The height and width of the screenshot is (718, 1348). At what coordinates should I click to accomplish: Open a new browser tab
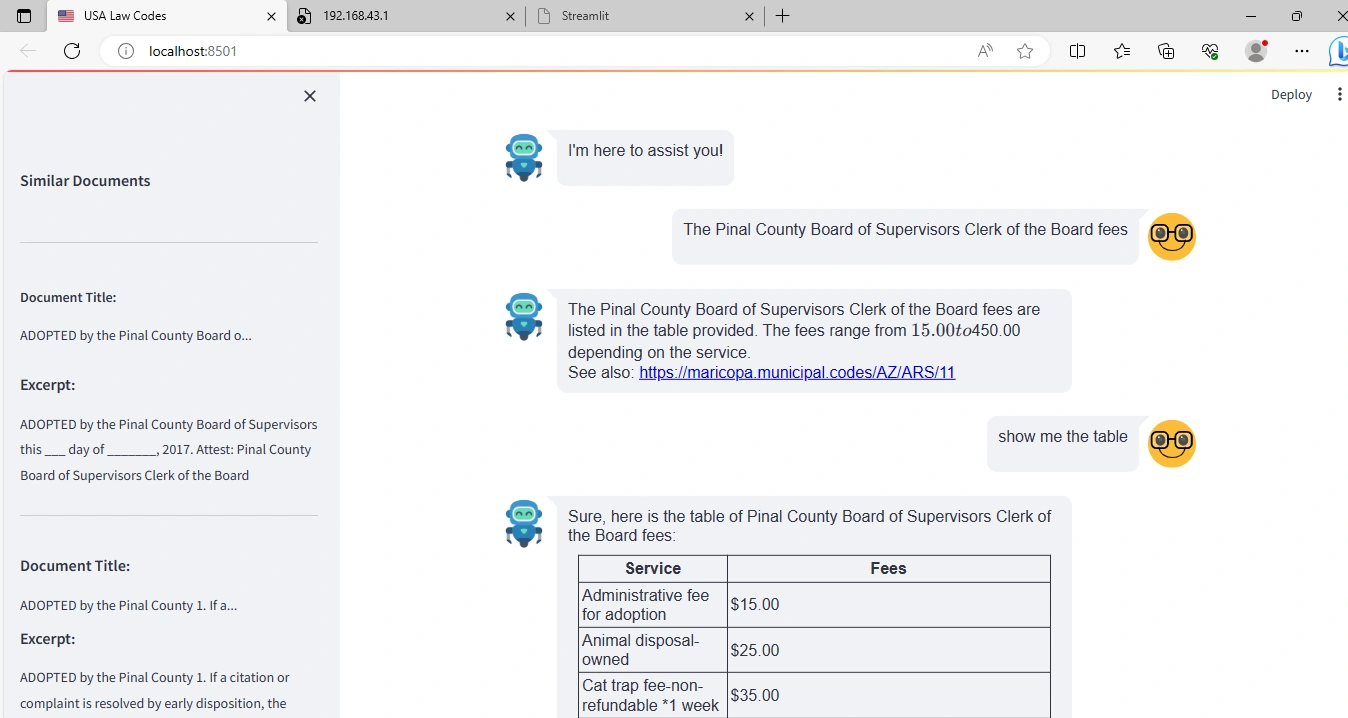pos(782,16)
